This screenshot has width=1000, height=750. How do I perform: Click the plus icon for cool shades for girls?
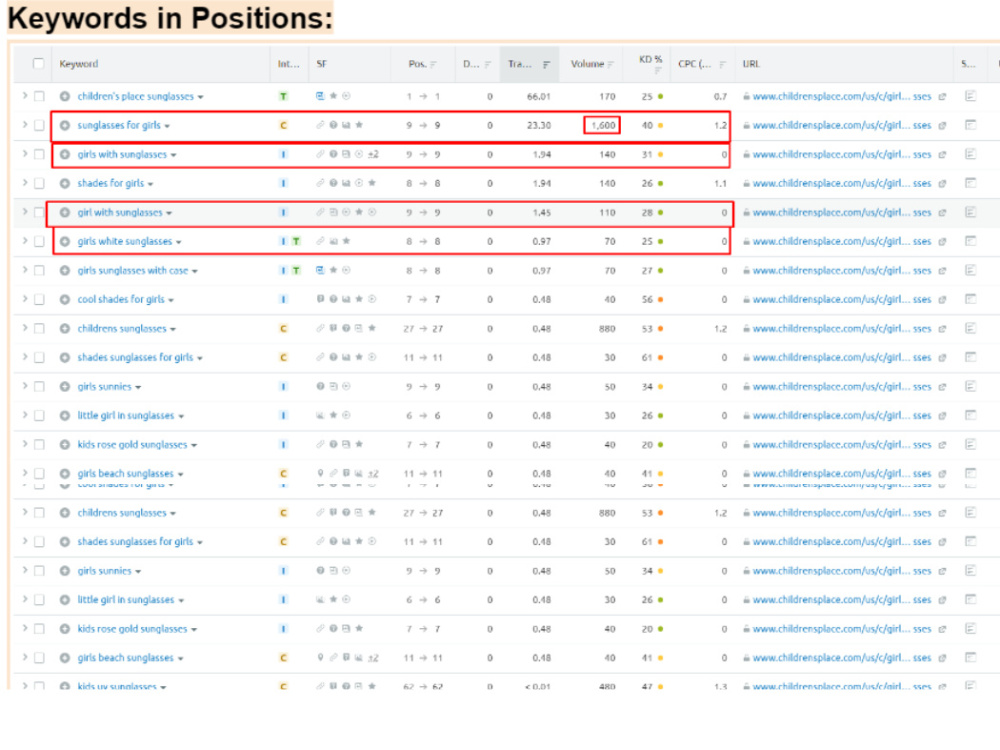(64, 300)
